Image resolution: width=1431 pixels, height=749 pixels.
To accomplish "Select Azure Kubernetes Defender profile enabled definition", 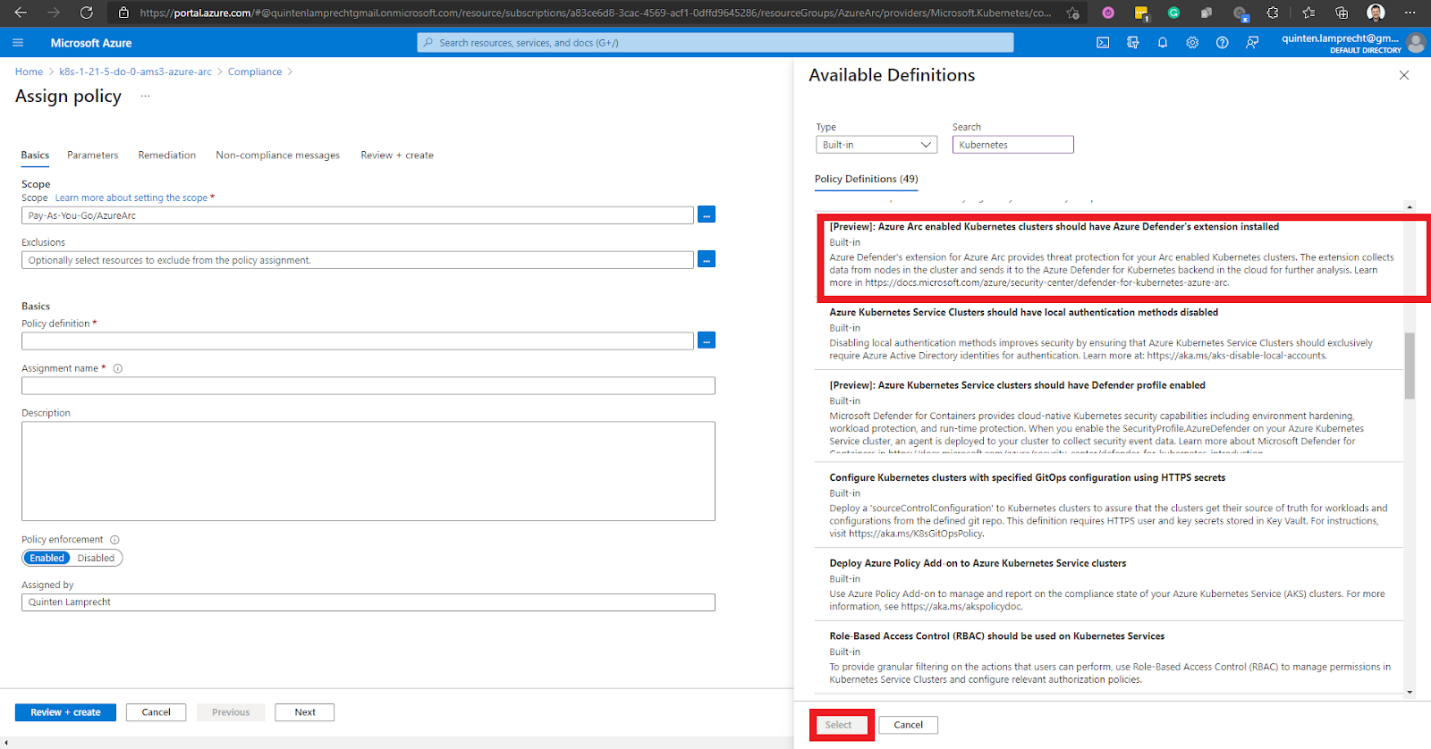I will click(x=1109, y=415).
